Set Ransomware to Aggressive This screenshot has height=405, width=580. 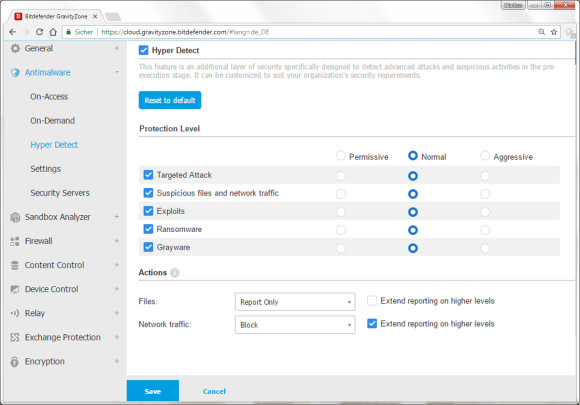(x=485, y=230)
